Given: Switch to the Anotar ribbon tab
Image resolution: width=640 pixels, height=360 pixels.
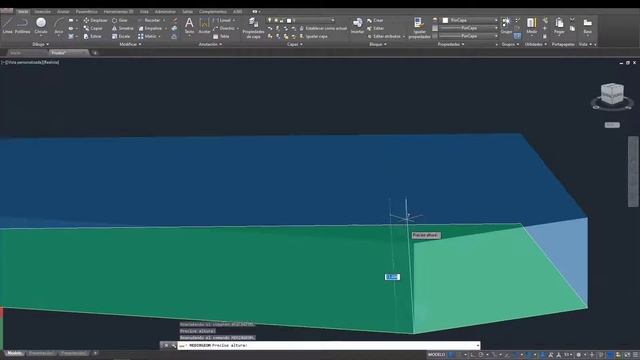Looking at the screenshot, I should point(63,11).
